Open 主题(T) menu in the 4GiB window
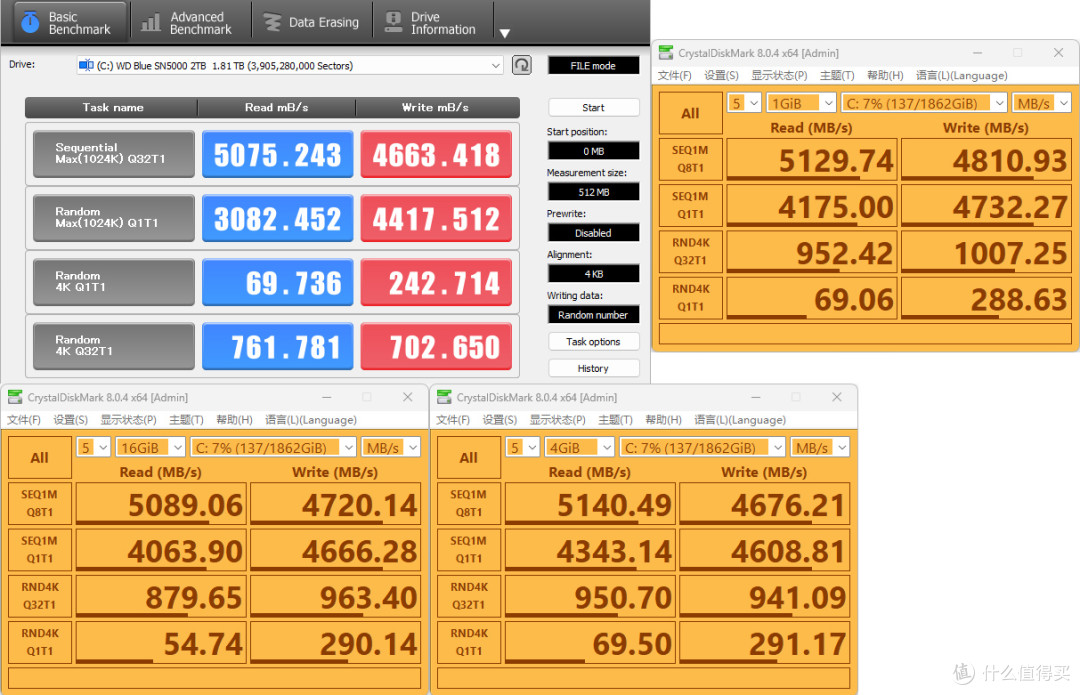1080x695 pixels. click(x=613, y=420)
